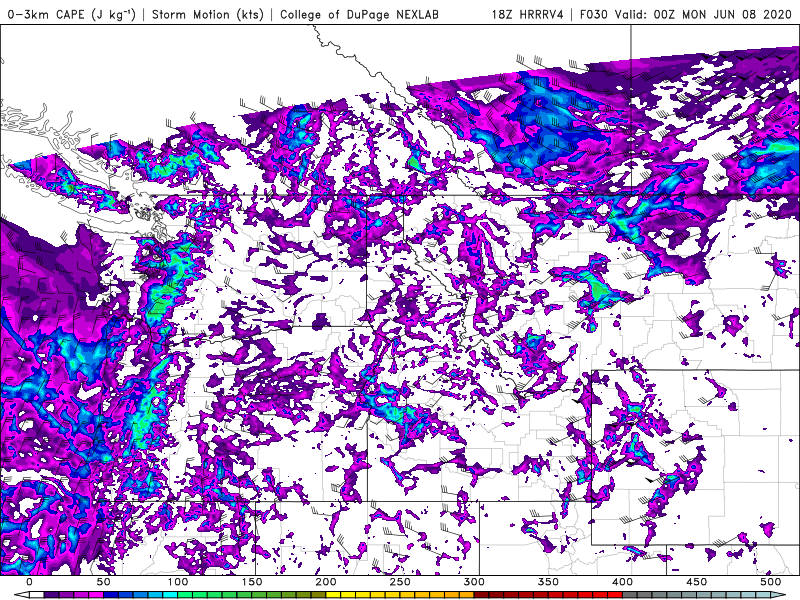This screenshot has width=800, height=600.
Task: Click the '0' color scale label
Action: tap(29, 582)
